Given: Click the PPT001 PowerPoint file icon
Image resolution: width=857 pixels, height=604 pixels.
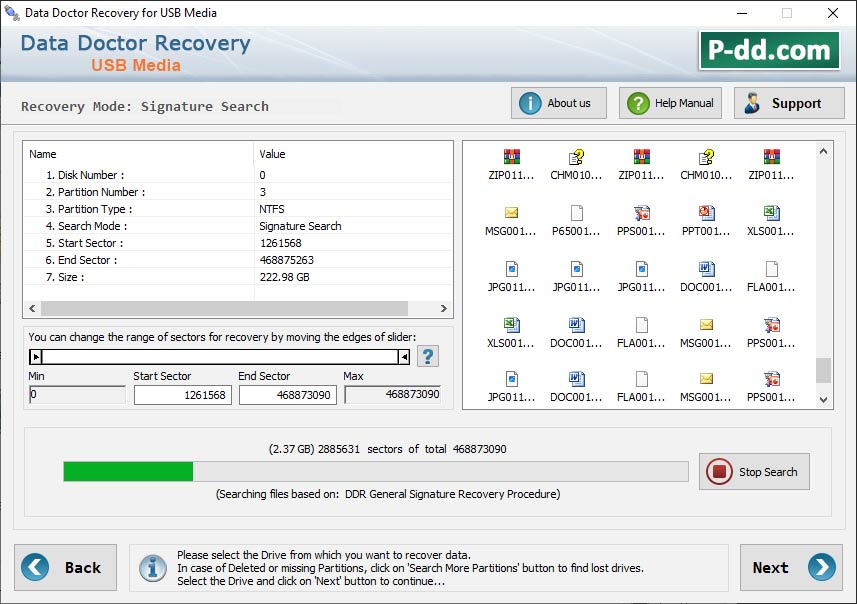Looking at the screenshot, I should pos(705,220).
